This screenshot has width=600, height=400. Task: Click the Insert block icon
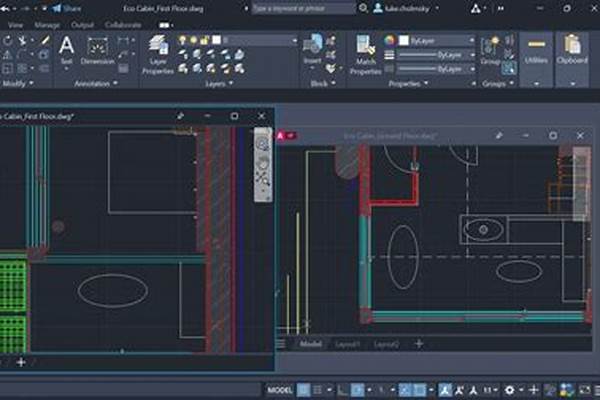pyautogui.click(x=313, y=50)
